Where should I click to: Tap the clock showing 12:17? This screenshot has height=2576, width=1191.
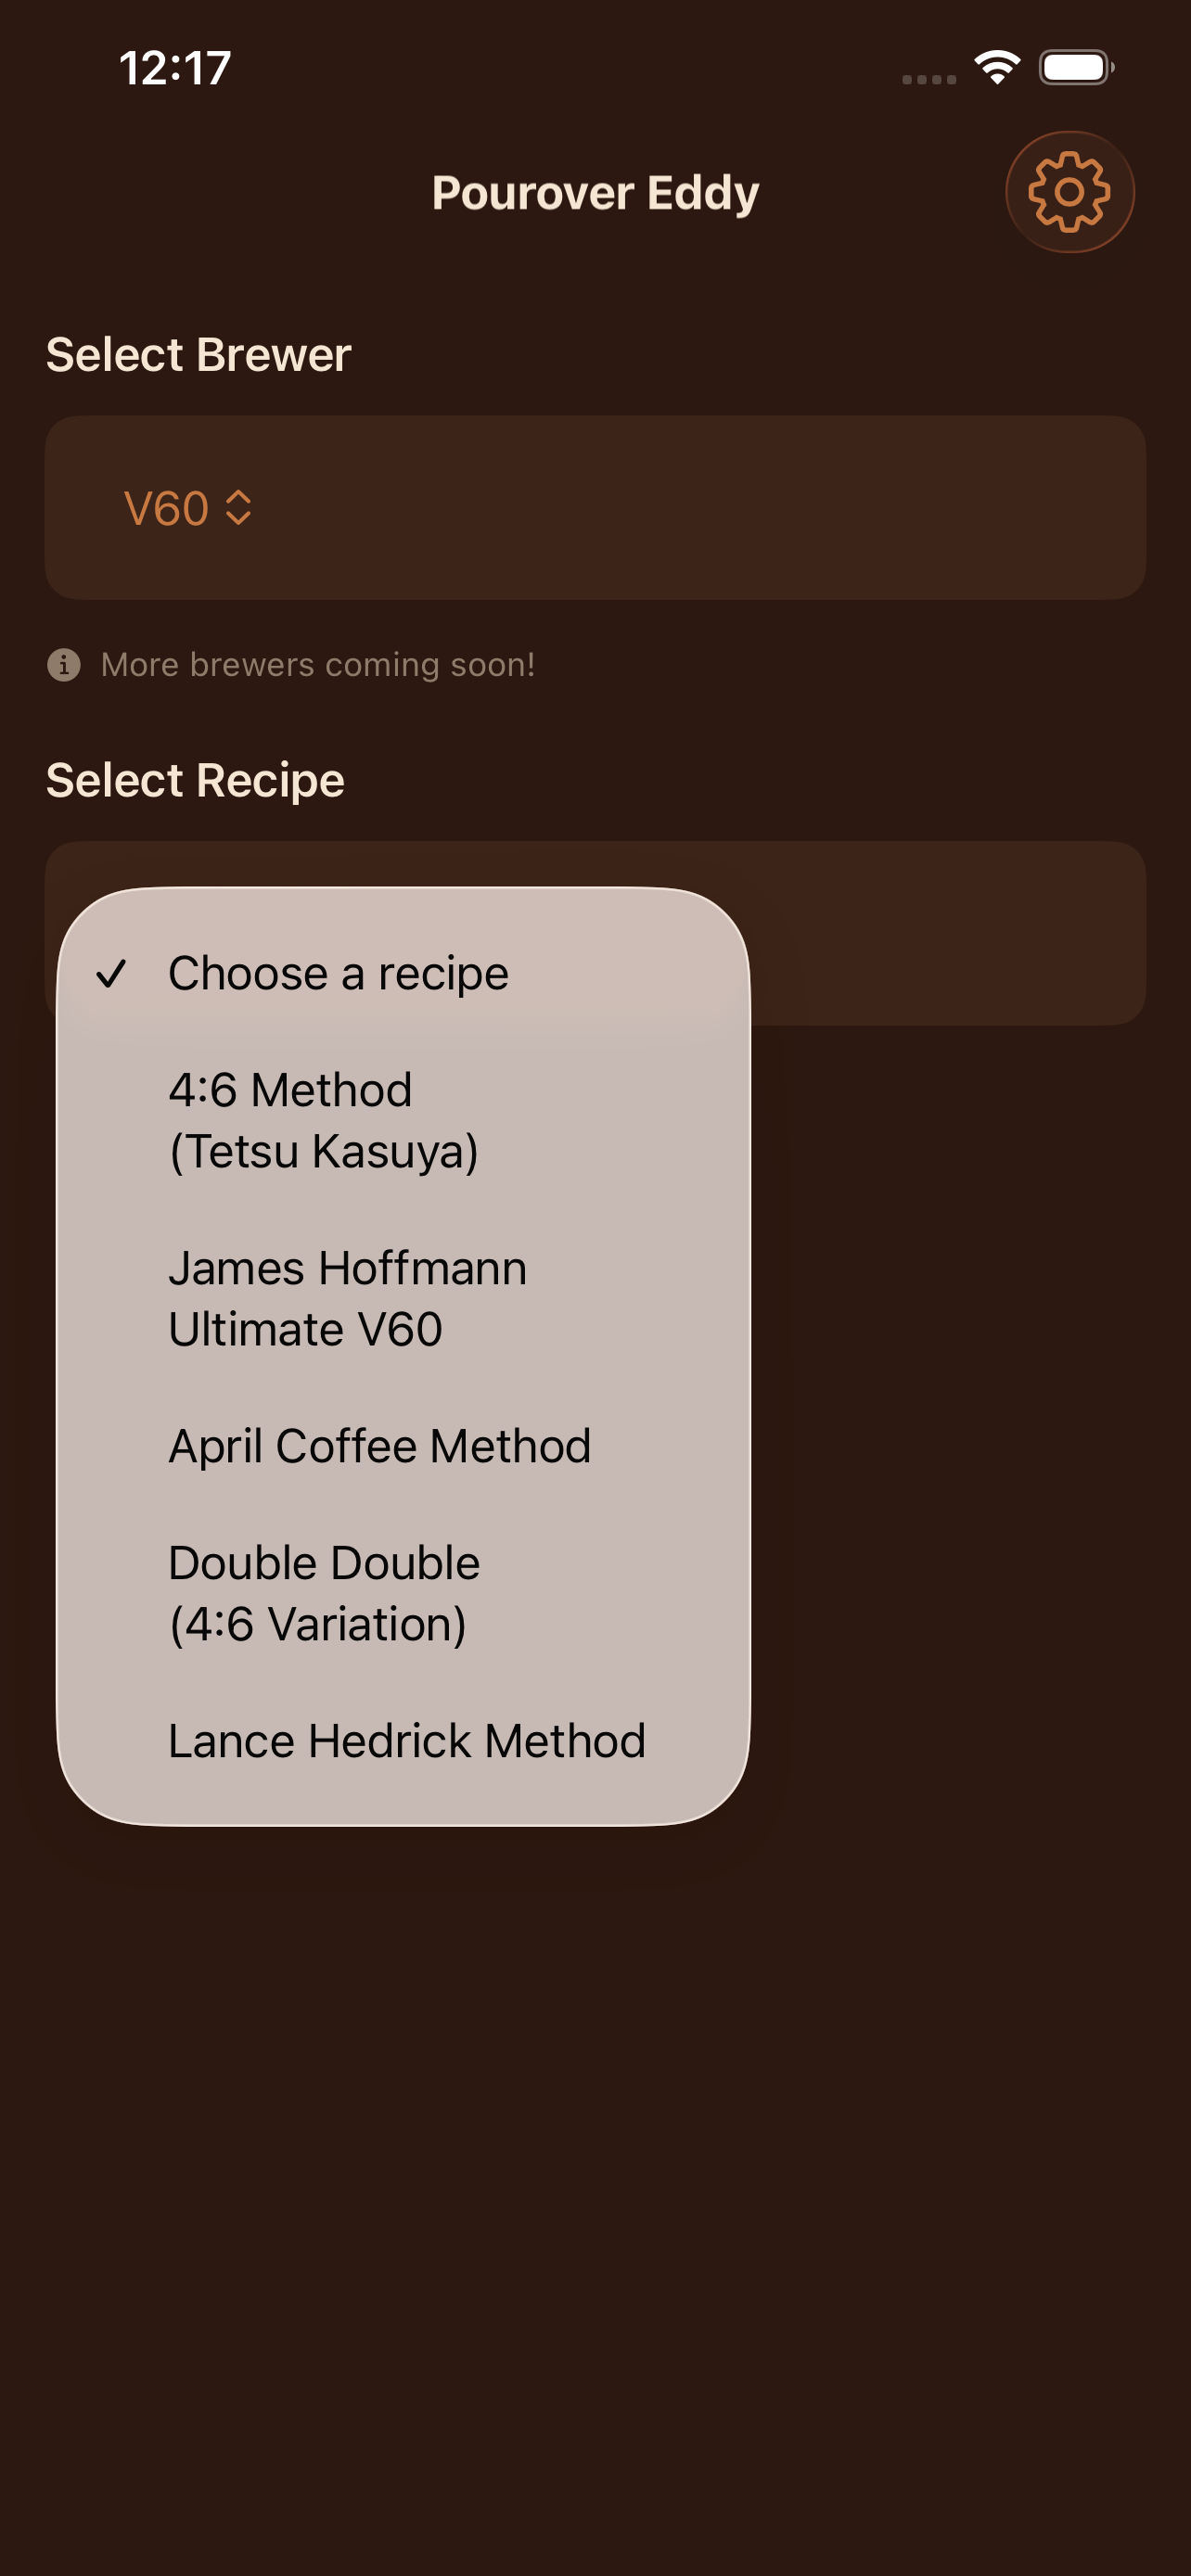[x=177, y=66]
